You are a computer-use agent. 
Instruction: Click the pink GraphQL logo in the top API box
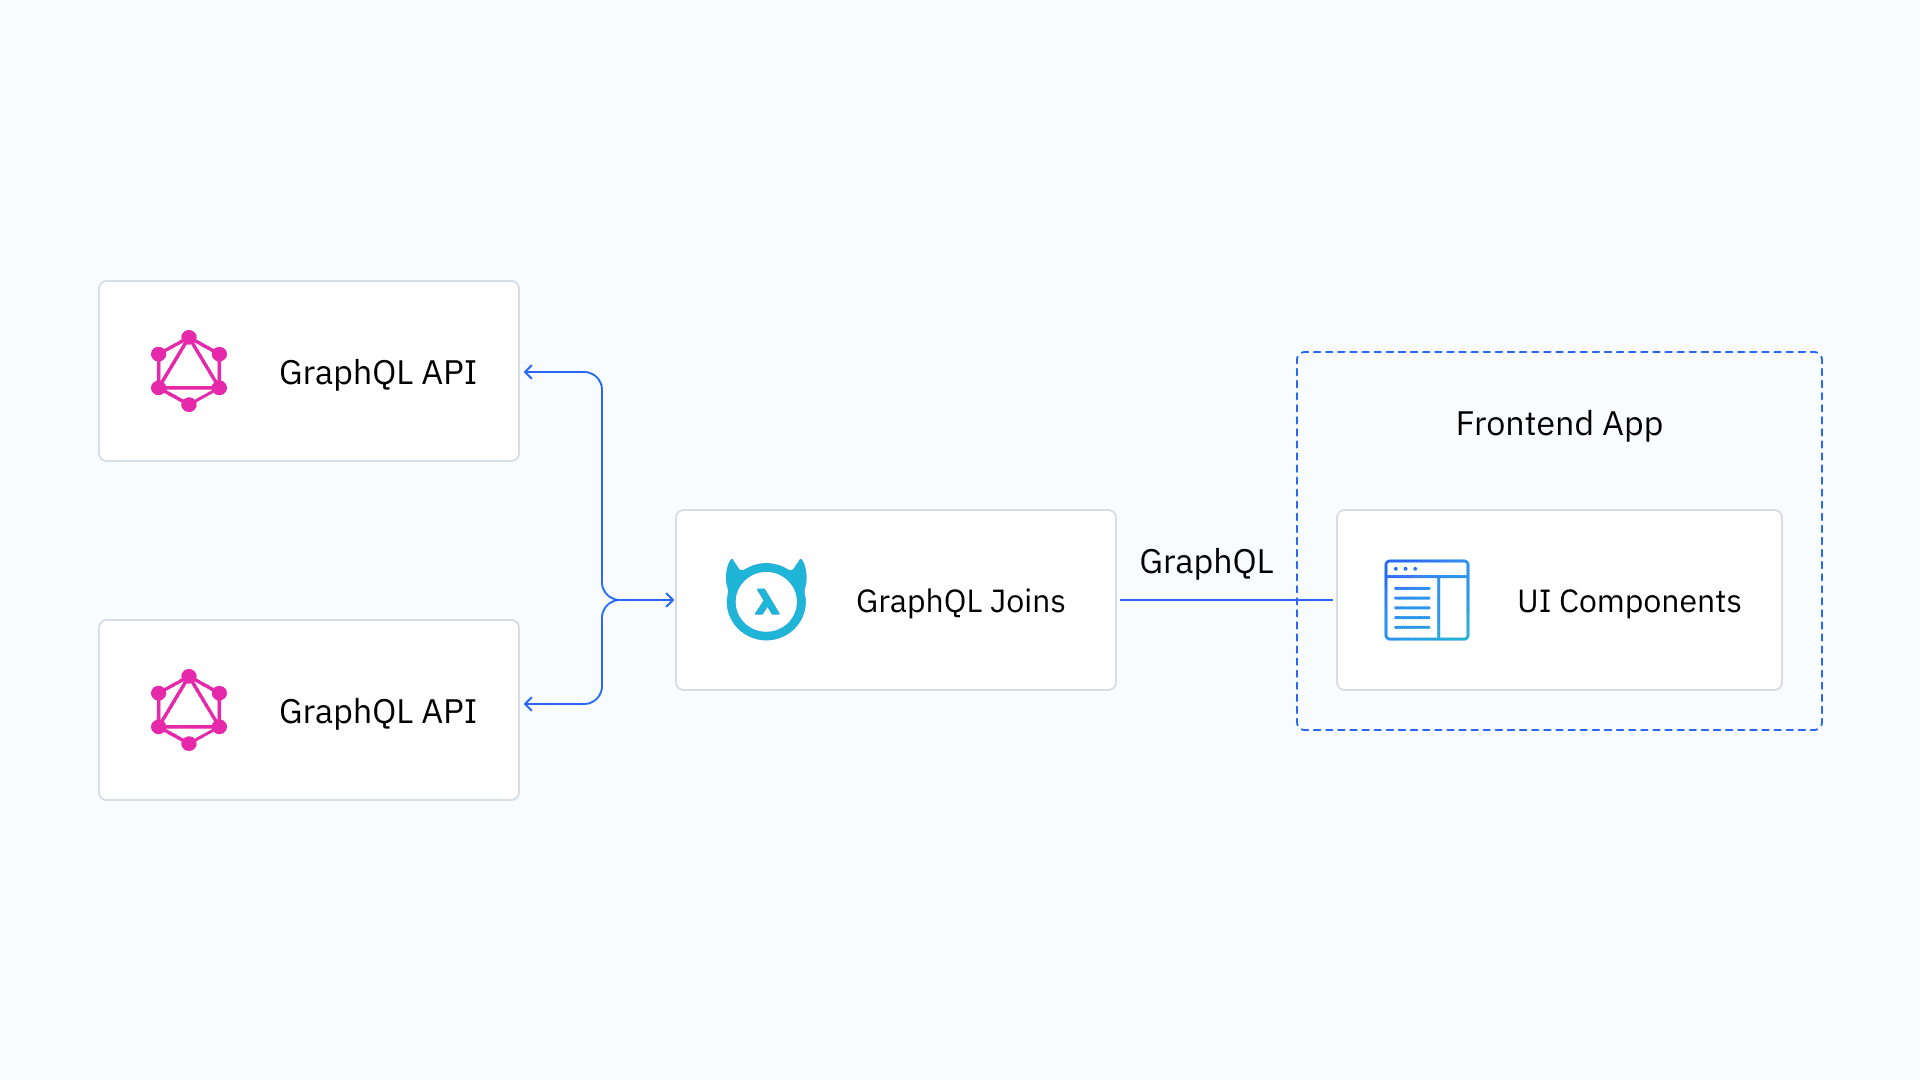(x=189, y=371)
